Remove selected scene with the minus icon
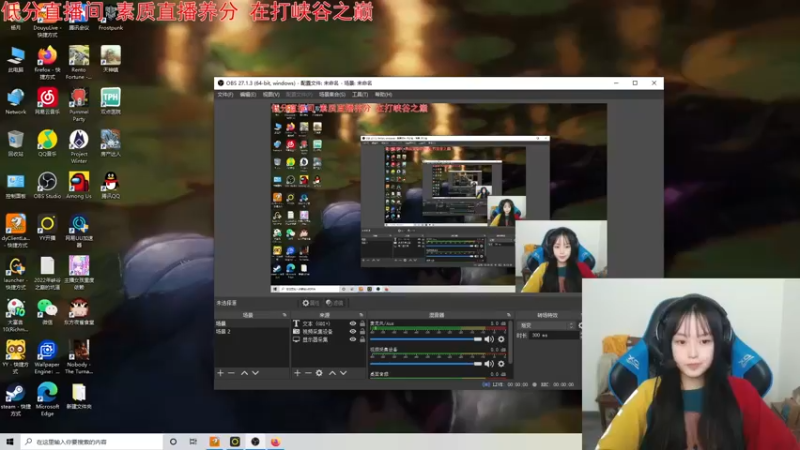Screen dimensions: 800x450 click(232, 373)
